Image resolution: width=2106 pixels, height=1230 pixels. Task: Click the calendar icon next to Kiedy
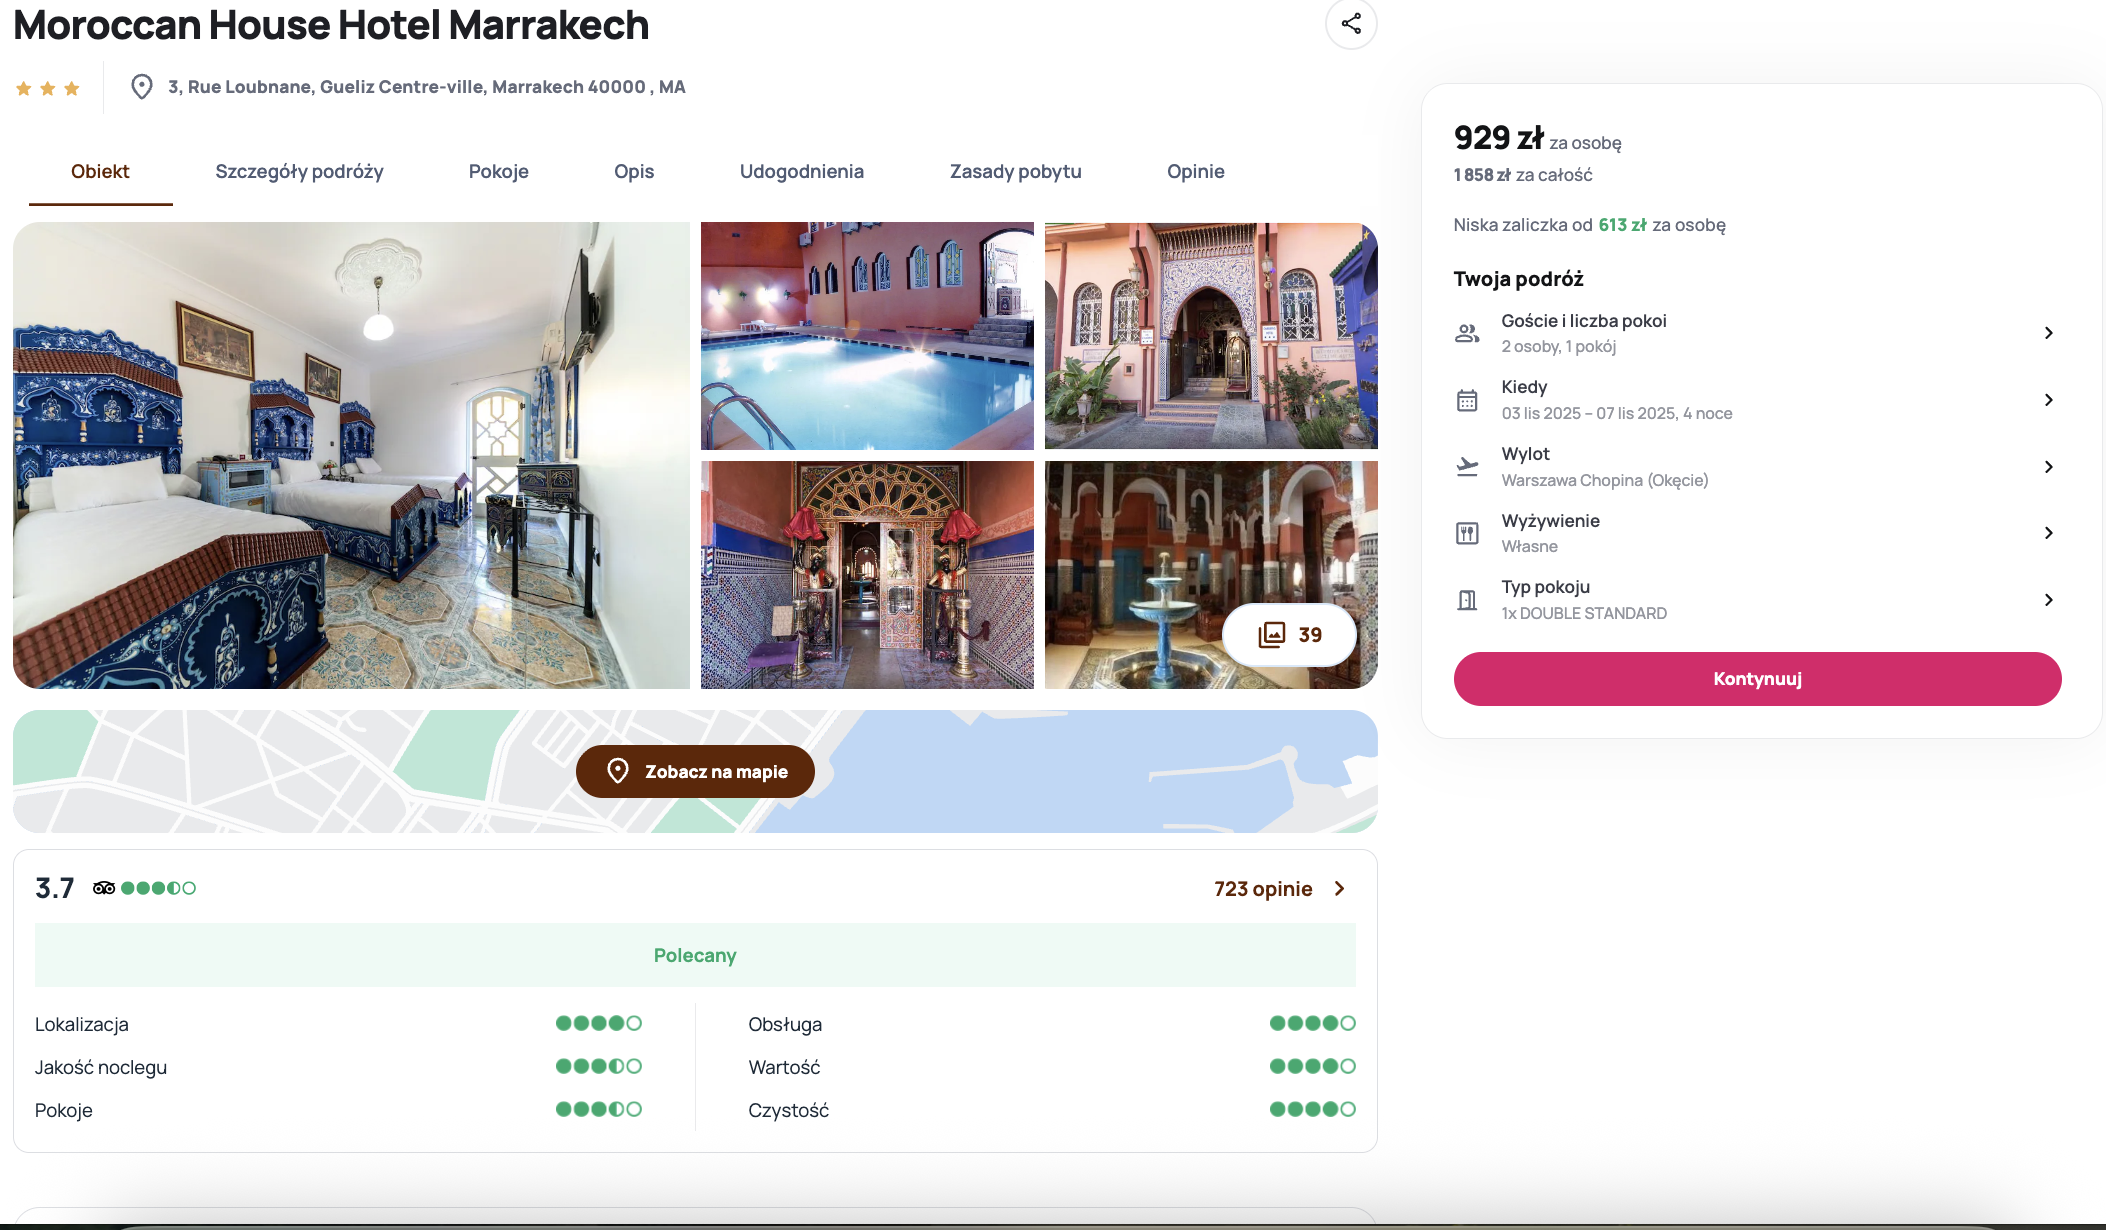(x=1467, y=400)
